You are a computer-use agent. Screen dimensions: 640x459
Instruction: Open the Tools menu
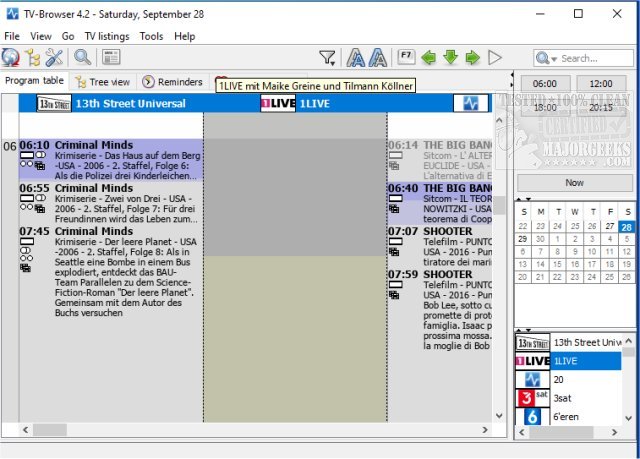(x=151, y=36)
